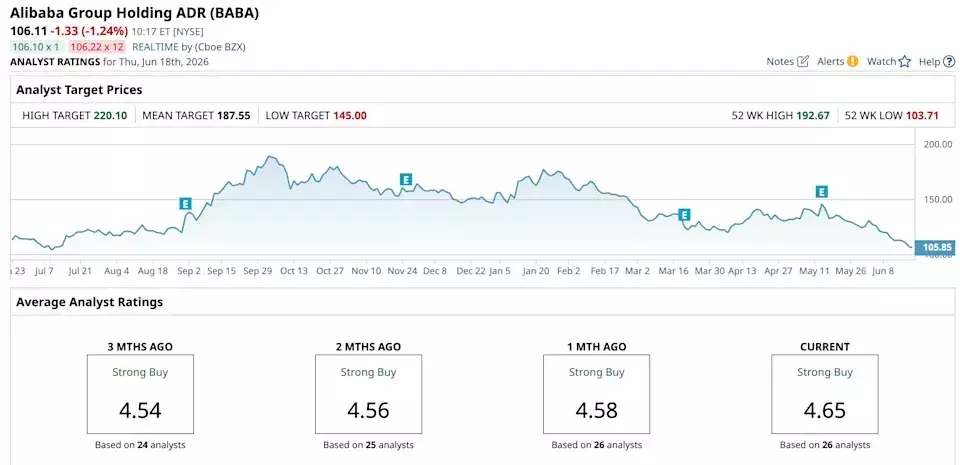
Task: Click the 52 week low 103.71
Action: point(922,115)
